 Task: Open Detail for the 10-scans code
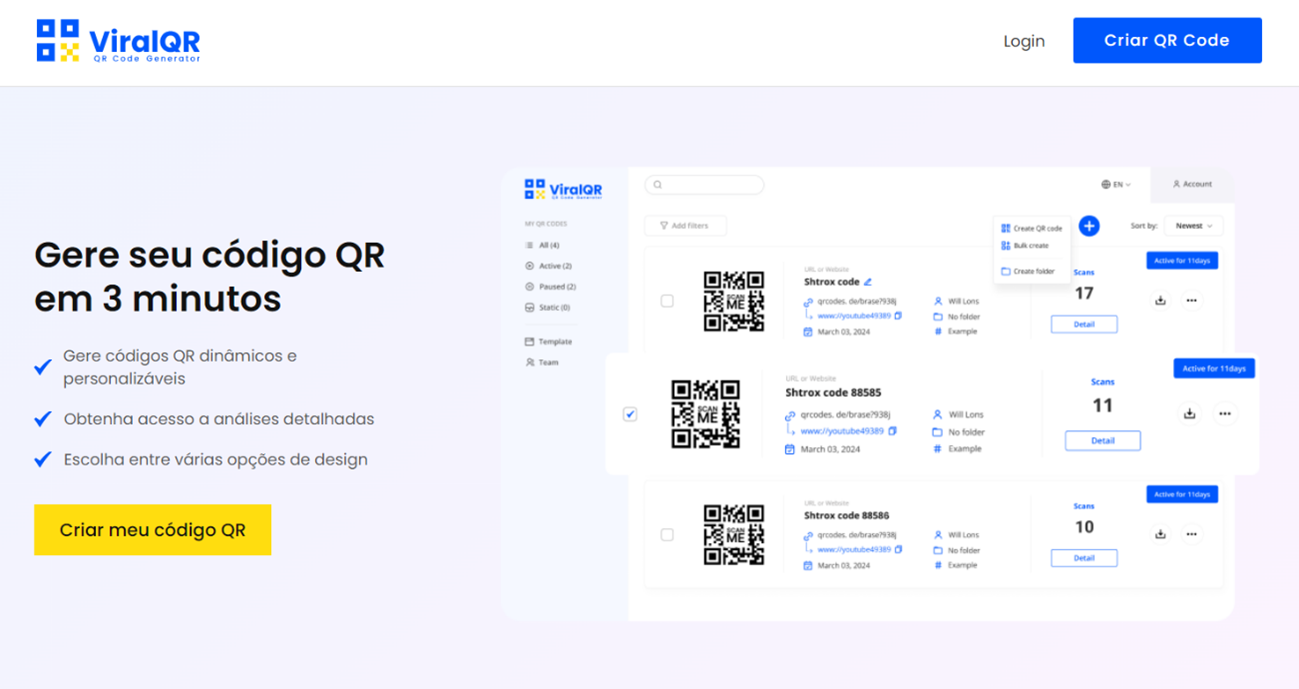pos(1084,558)
